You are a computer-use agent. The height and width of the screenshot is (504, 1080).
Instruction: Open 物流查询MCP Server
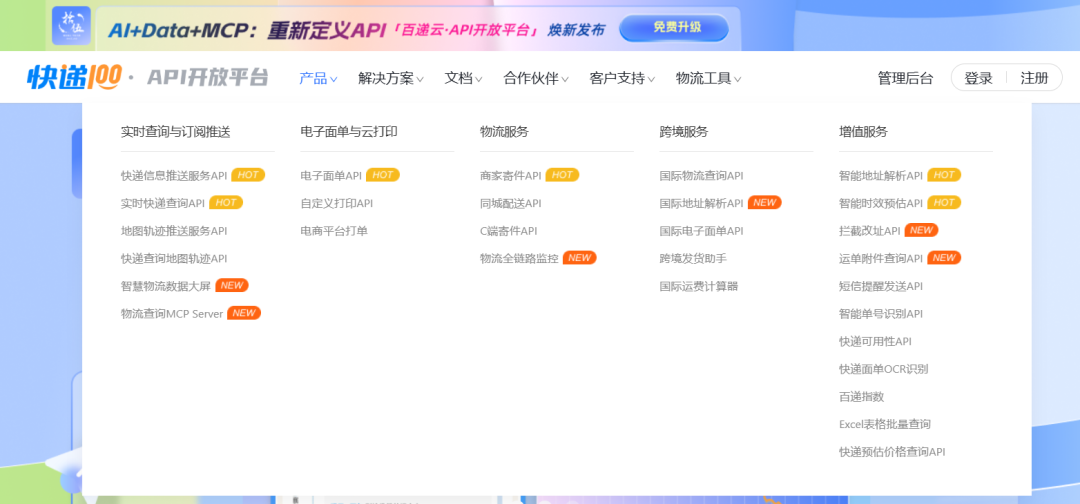[x=172, y=313]
